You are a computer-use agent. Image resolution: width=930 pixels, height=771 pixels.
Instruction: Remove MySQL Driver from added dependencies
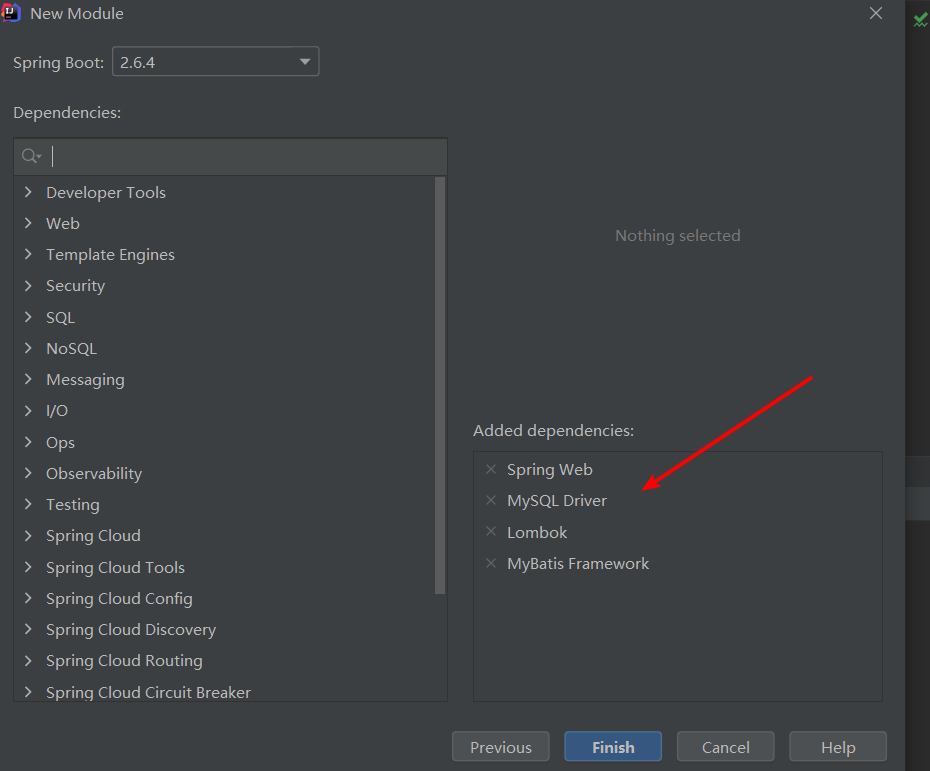click(x=491, y=501)
